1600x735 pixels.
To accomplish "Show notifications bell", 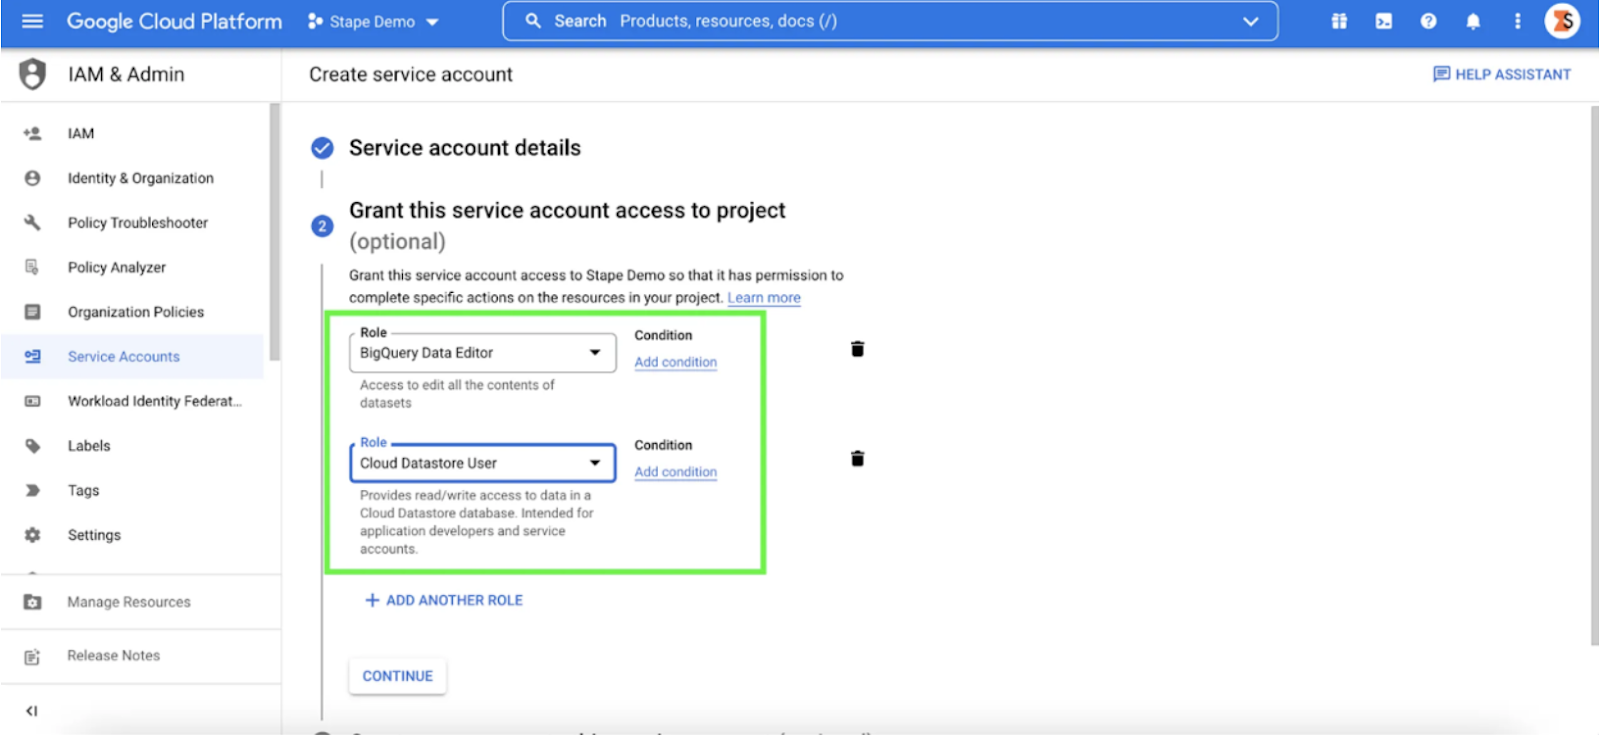I will (x=1473, y=21).
